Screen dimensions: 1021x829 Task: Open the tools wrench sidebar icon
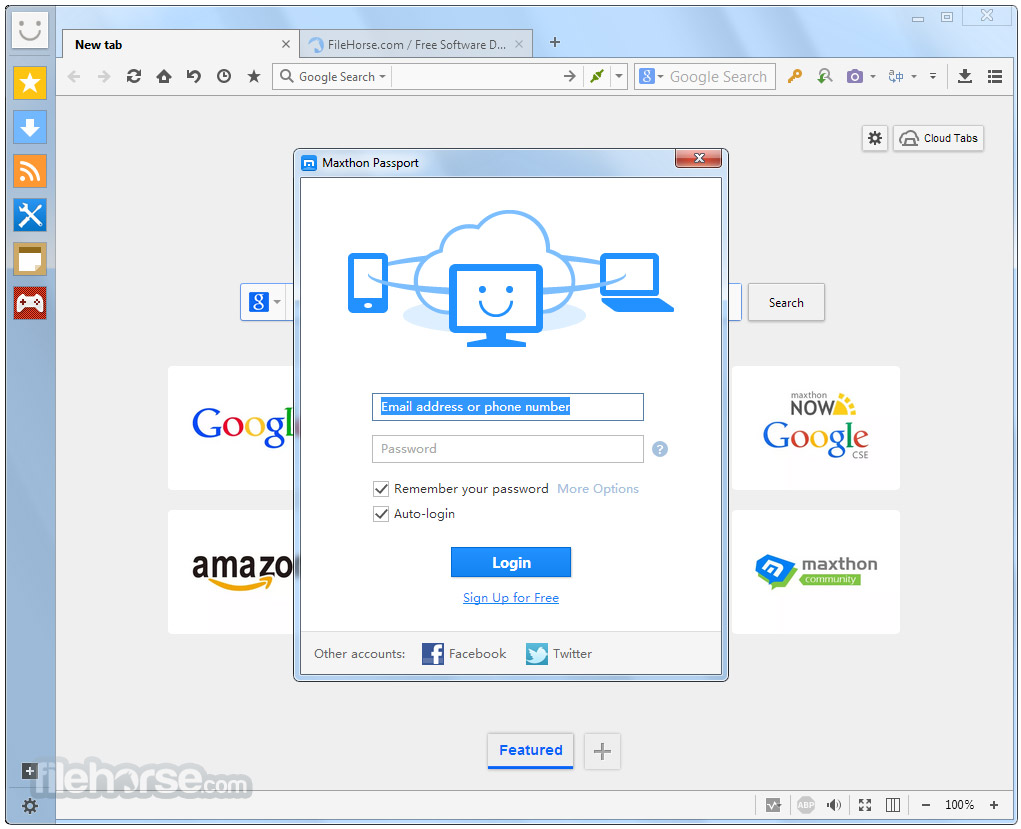pos(30,215)
